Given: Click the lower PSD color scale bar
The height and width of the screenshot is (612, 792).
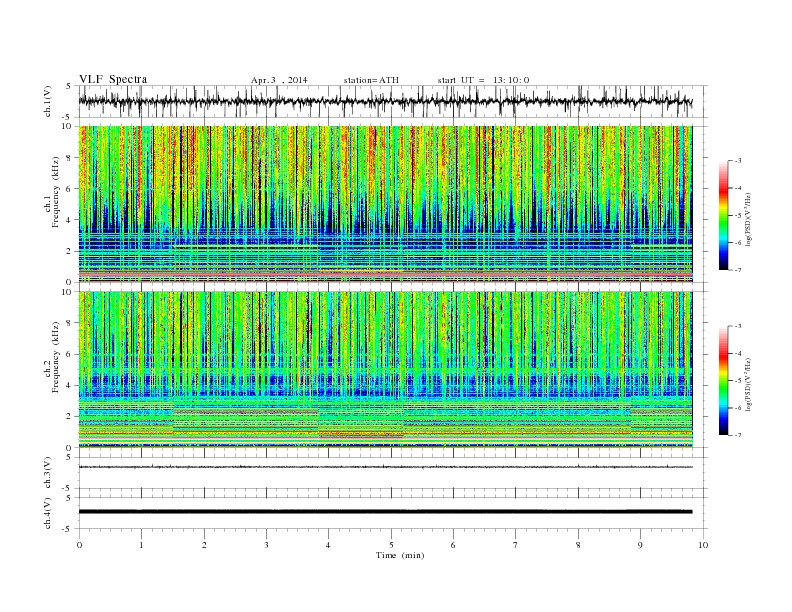Looking at the screenshot, I should coord(724,381).
